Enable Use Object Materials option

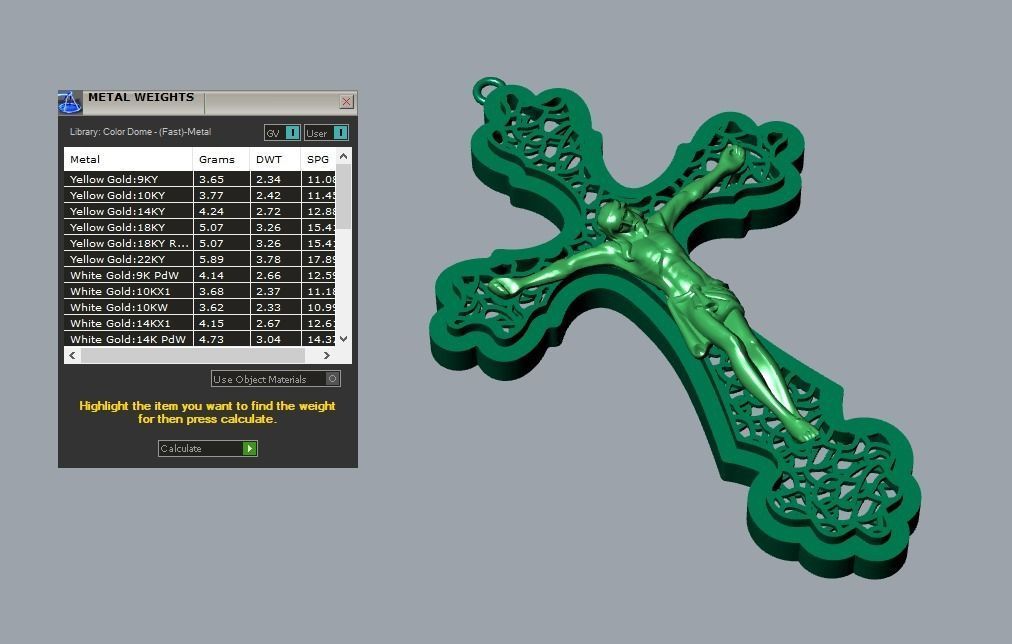pos(276,379)
